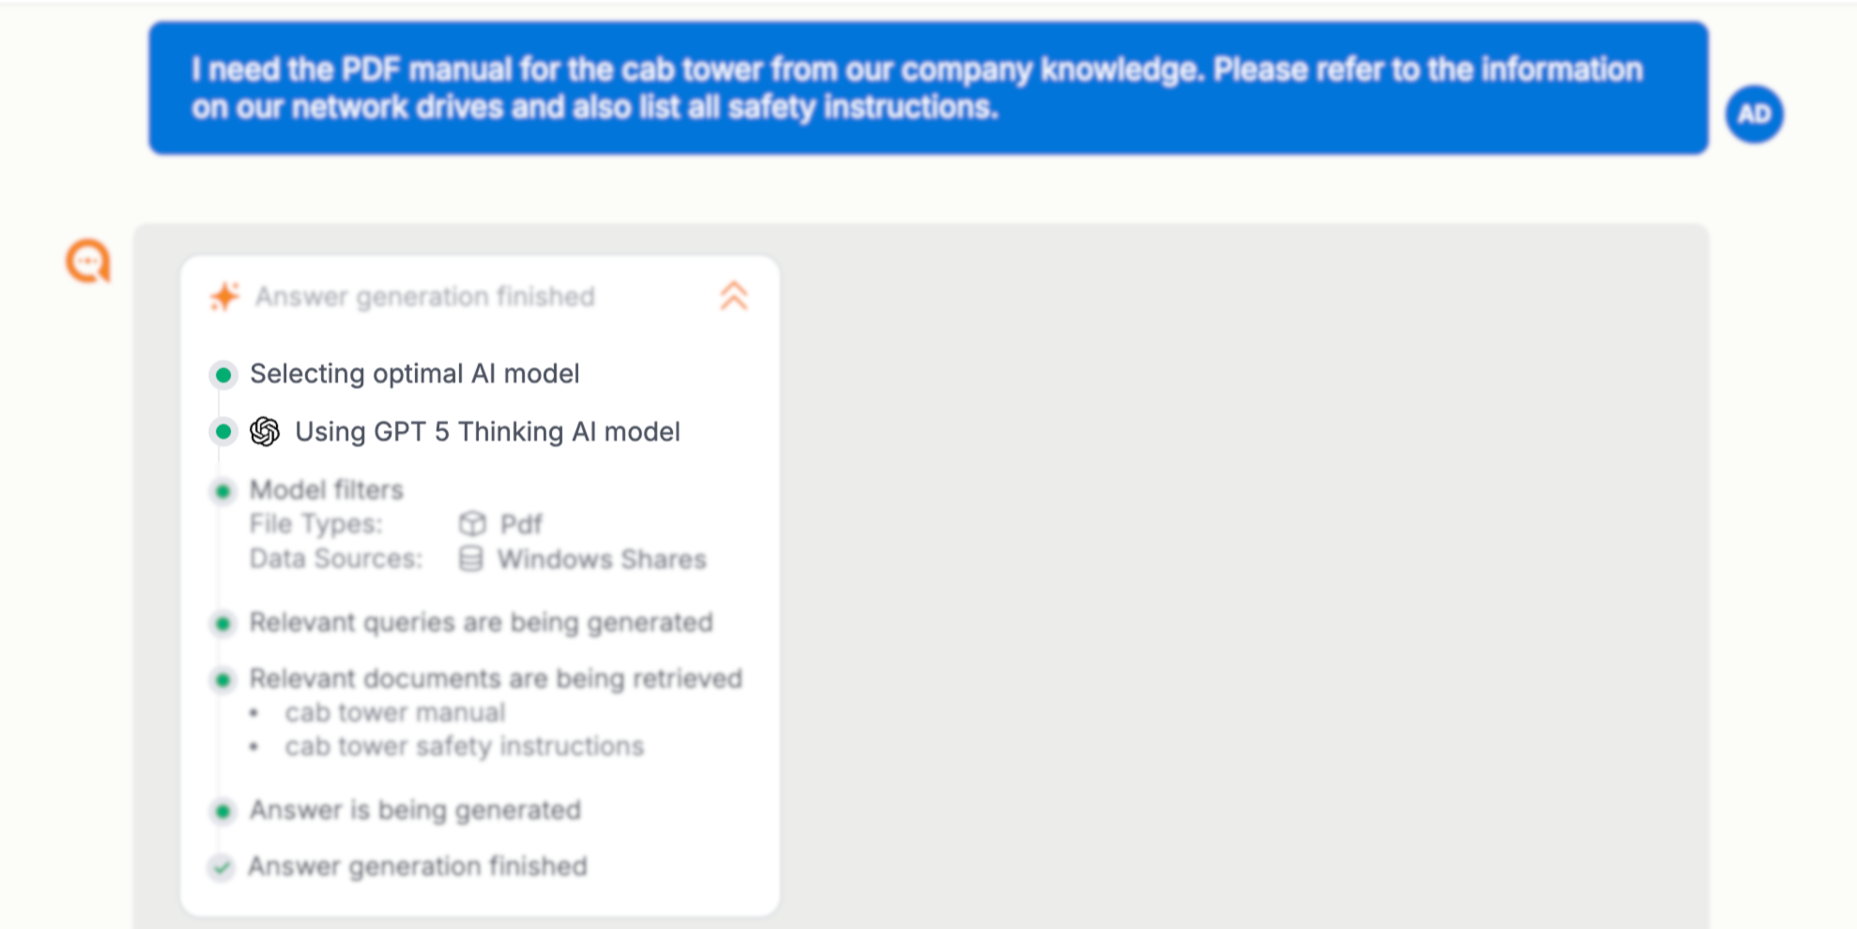Click the Windows Shares database icon
Viewport: 1857px width, 929px height.
[471, 558]
